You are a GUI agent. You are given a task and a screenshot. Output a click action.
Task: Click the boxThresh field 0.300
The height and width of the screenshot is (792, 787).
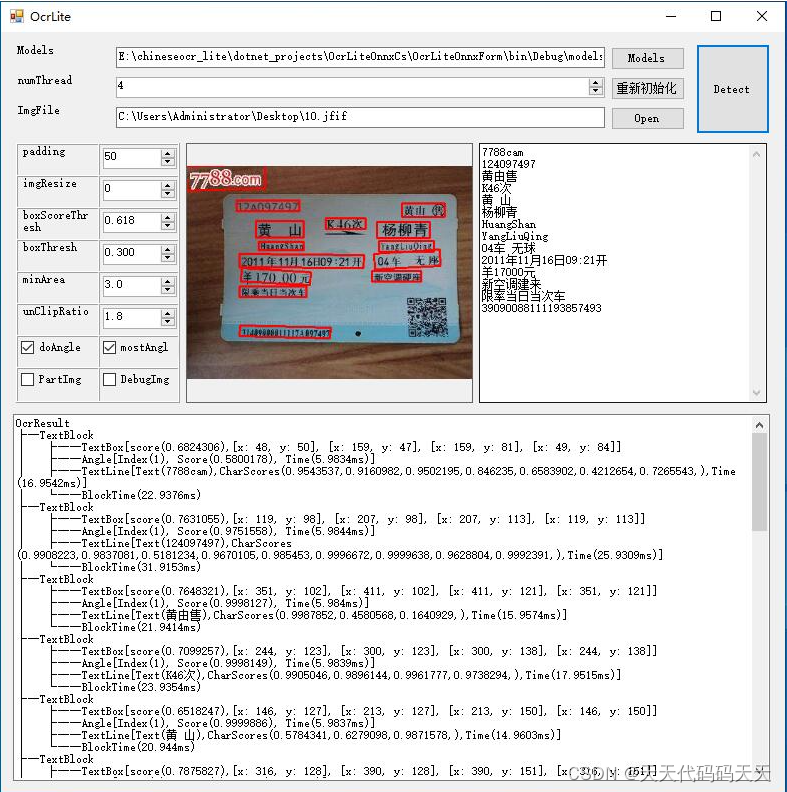tap(132, 253)
